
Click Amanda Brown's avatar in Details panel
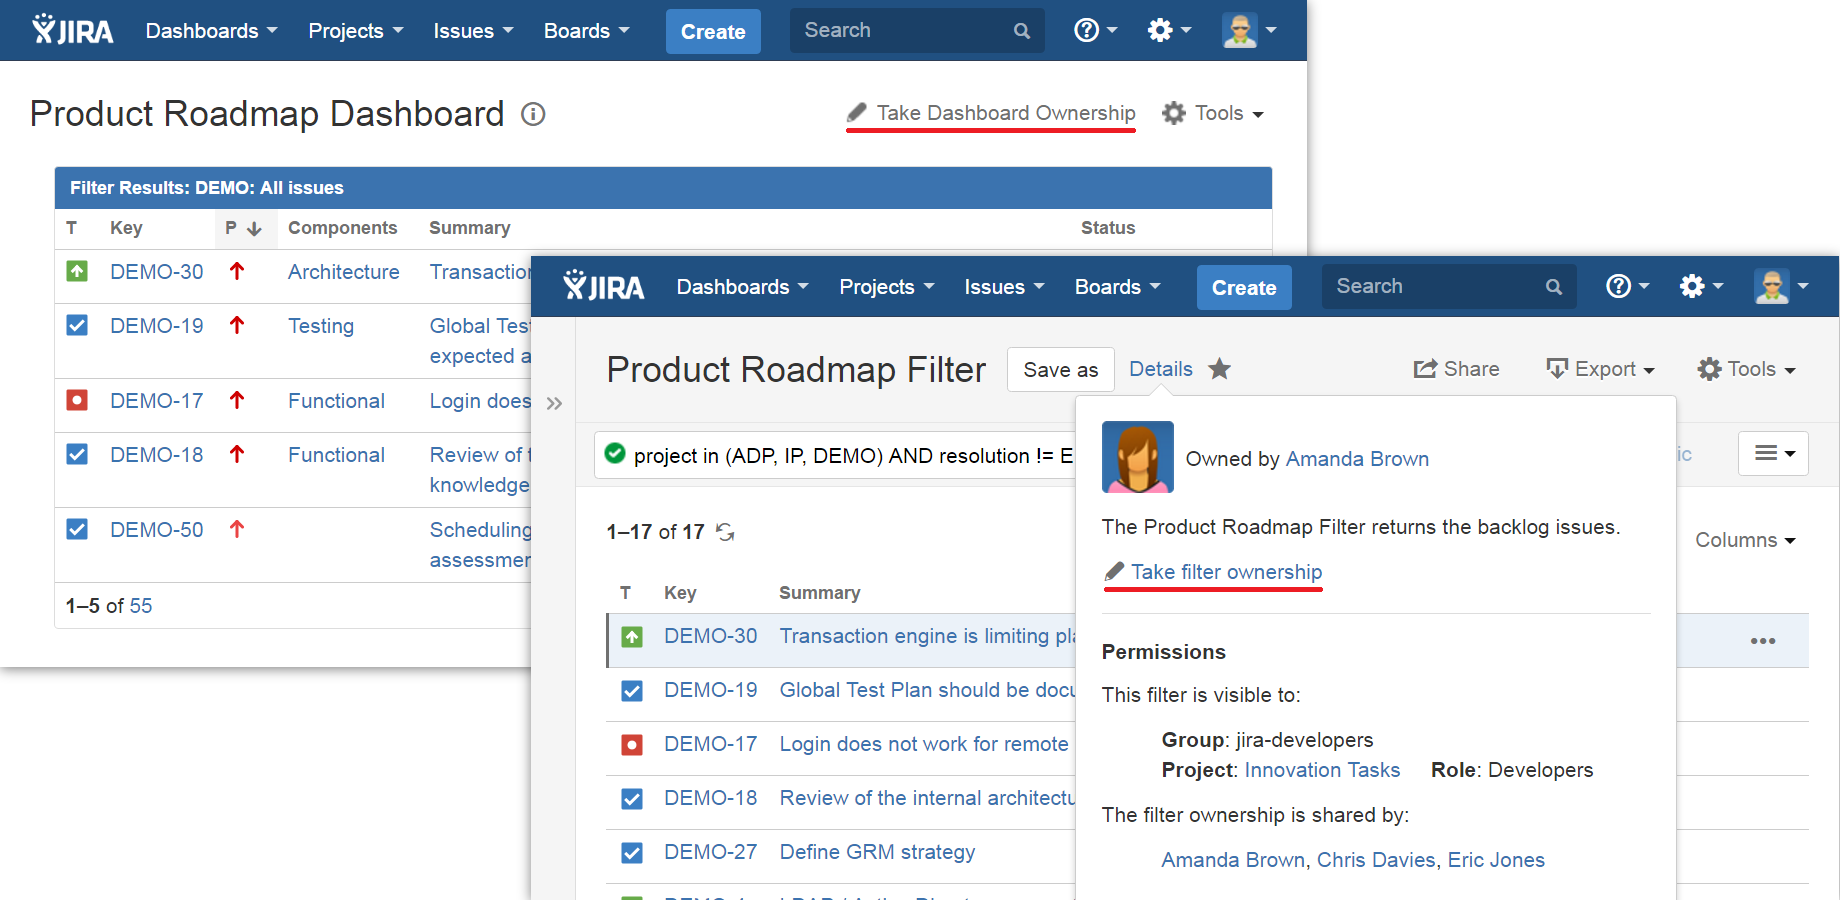1137,457
